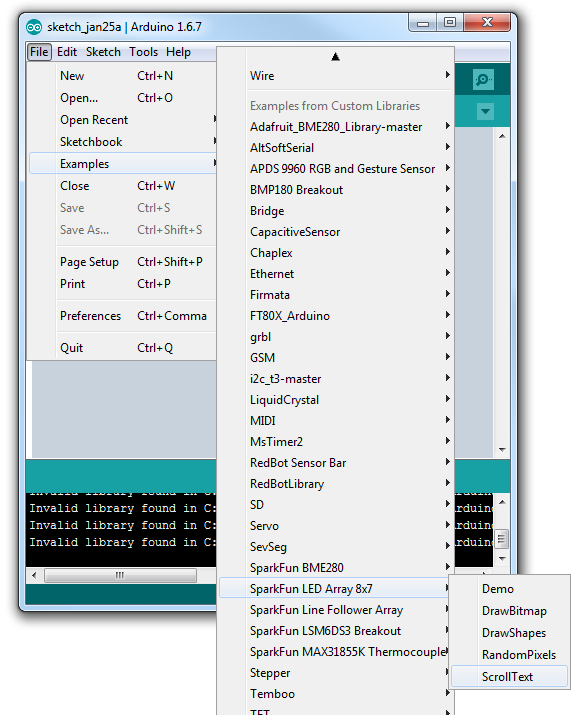Open SparkFun MAX31855K Thermocouple examples
This screenshot has height=715, width=581.
336,651
